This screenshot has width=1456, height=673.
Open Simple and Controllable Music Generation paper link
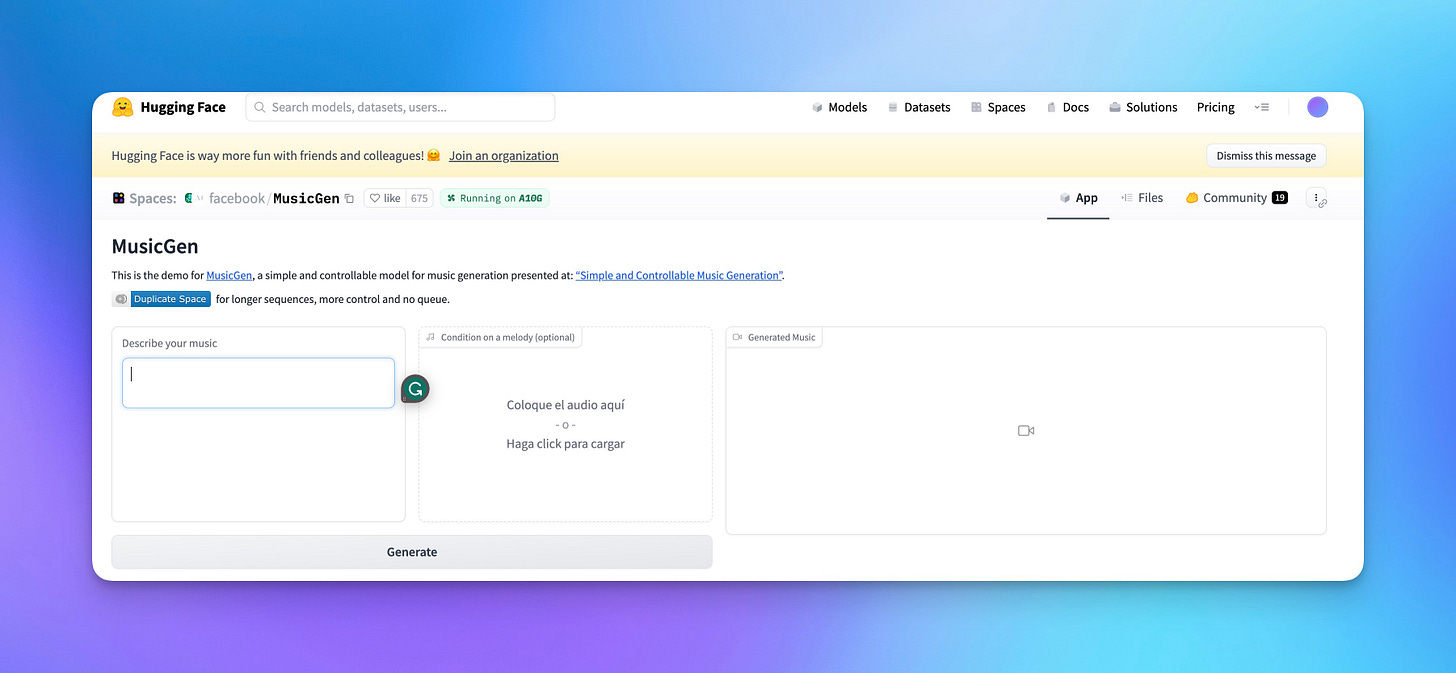tap(679, 275)
